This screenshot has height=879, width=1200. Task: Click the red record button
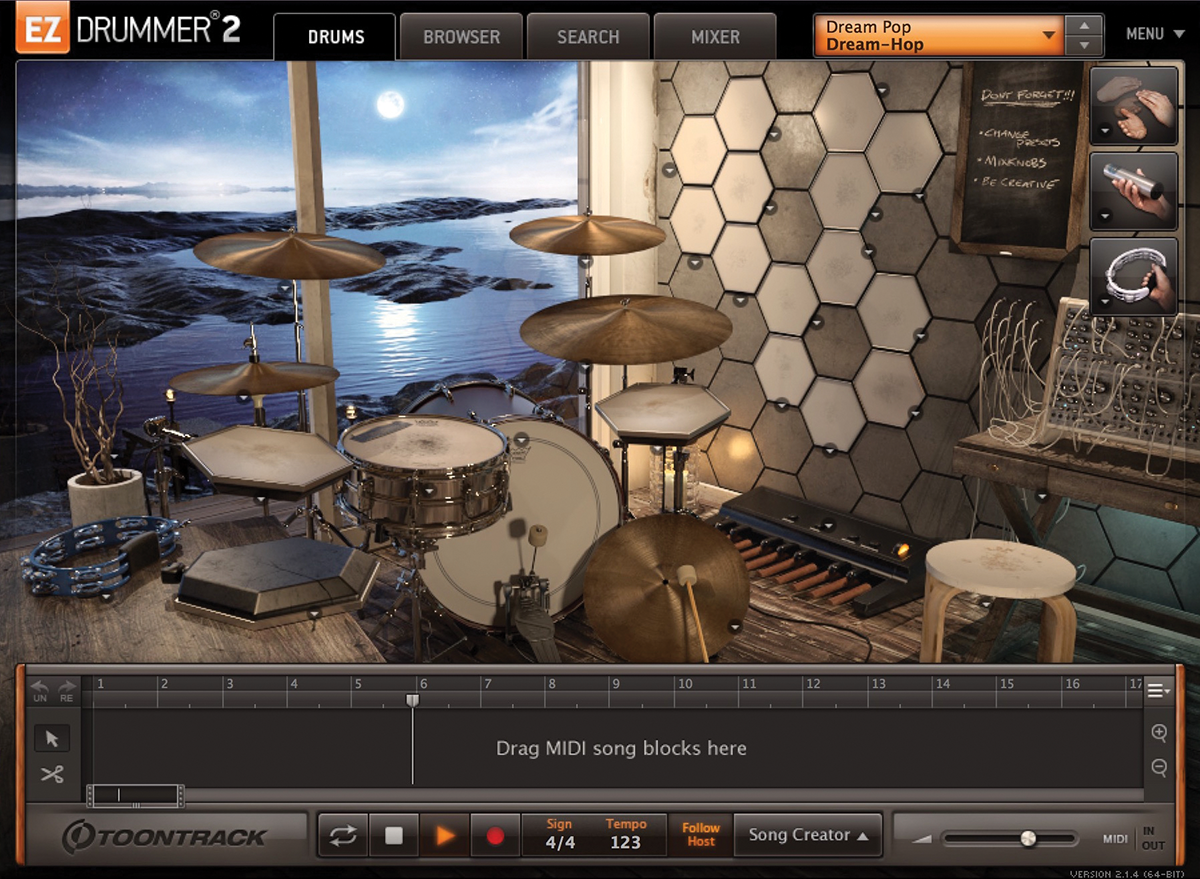495,835
